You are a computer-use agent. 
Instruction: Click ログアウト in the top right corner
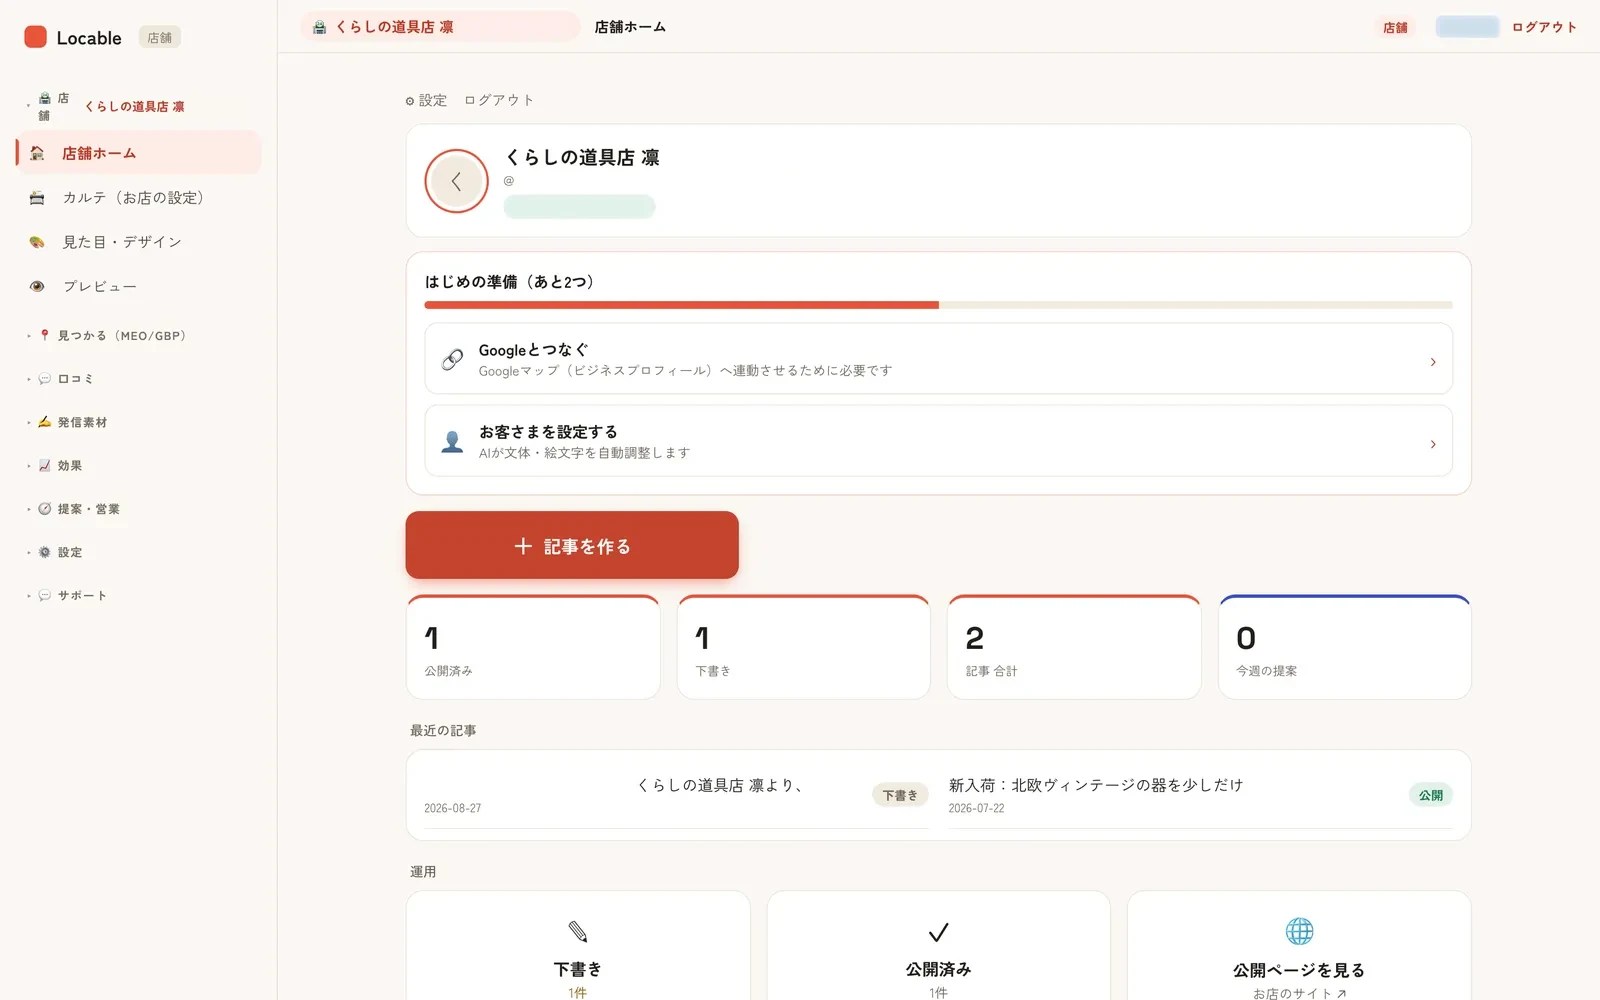(x=1544, y=27)
